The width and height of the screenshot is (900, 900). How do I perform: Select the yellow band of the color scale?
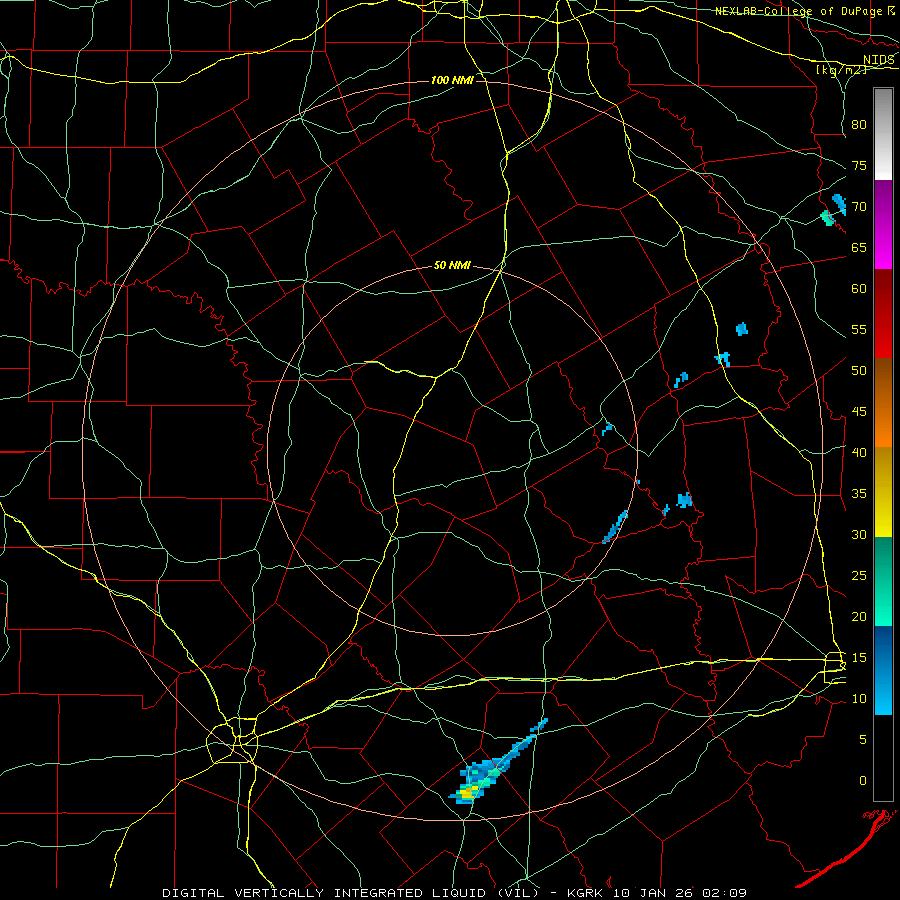[883, 492]
